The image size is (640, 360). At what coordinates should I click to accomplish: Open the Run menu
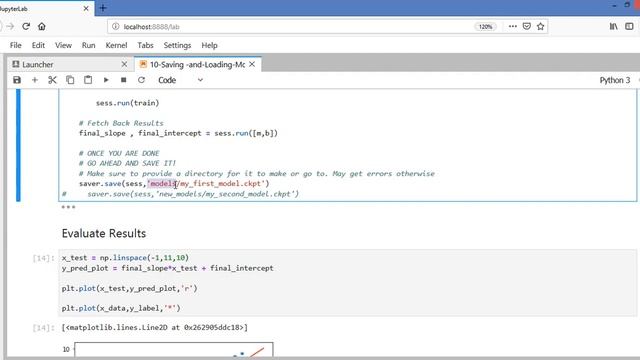click(89, 45)
